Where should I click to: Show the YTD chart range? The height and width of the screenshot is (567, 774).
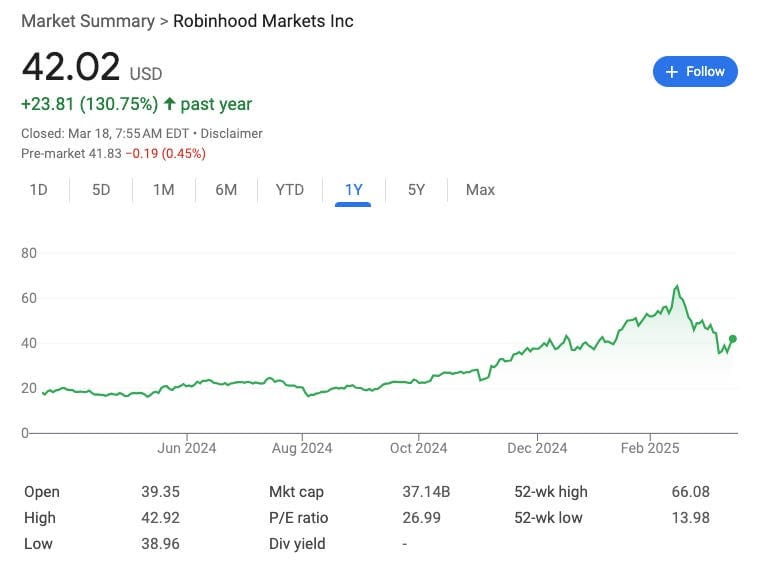tap(289, 190)
